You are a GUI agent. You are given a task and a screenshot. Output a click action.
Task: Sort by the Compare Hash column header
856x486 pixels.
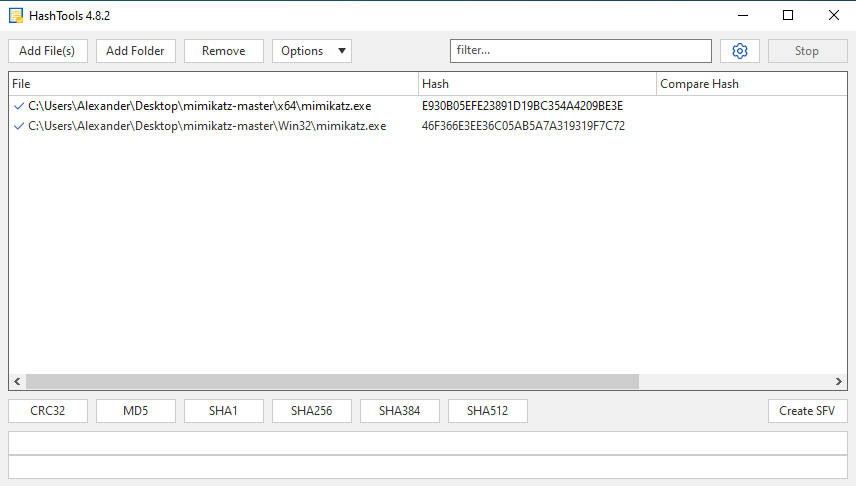point(751,84)
